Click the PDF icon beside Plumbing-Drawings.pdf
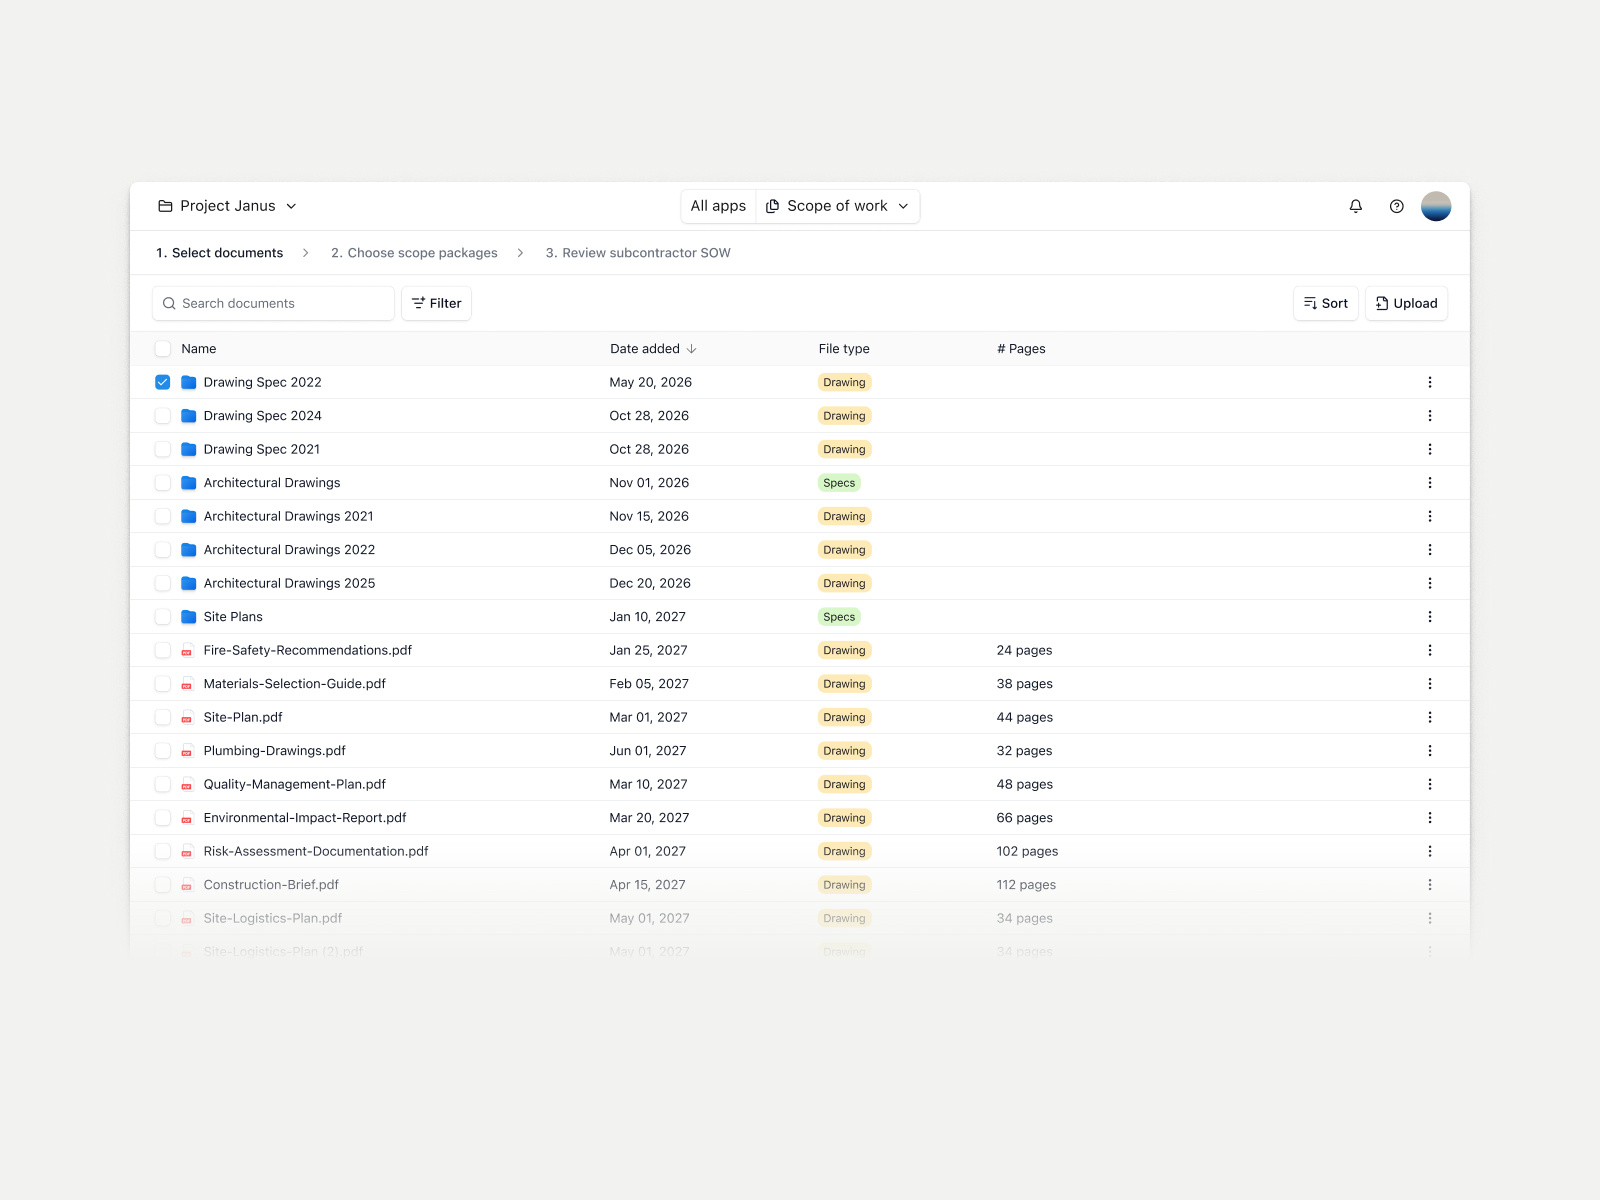The height and width of the screenshot is (1200, 1600). (186, 750)
